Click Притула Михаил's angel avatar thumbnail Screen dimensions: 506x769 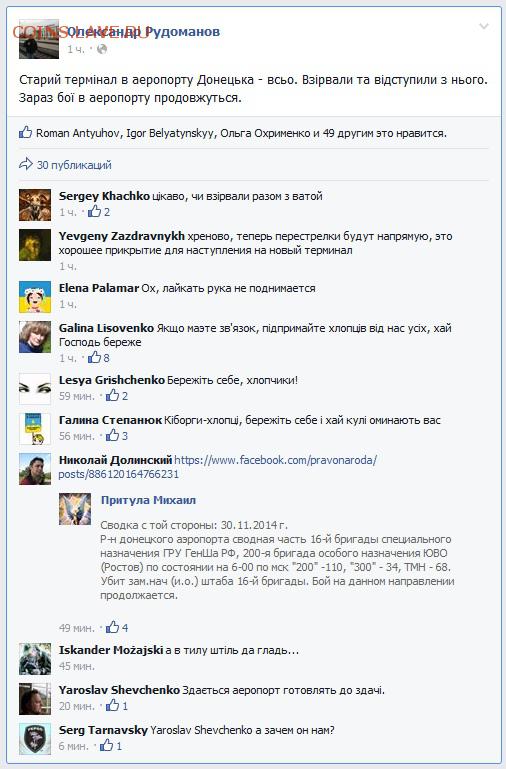75,509
